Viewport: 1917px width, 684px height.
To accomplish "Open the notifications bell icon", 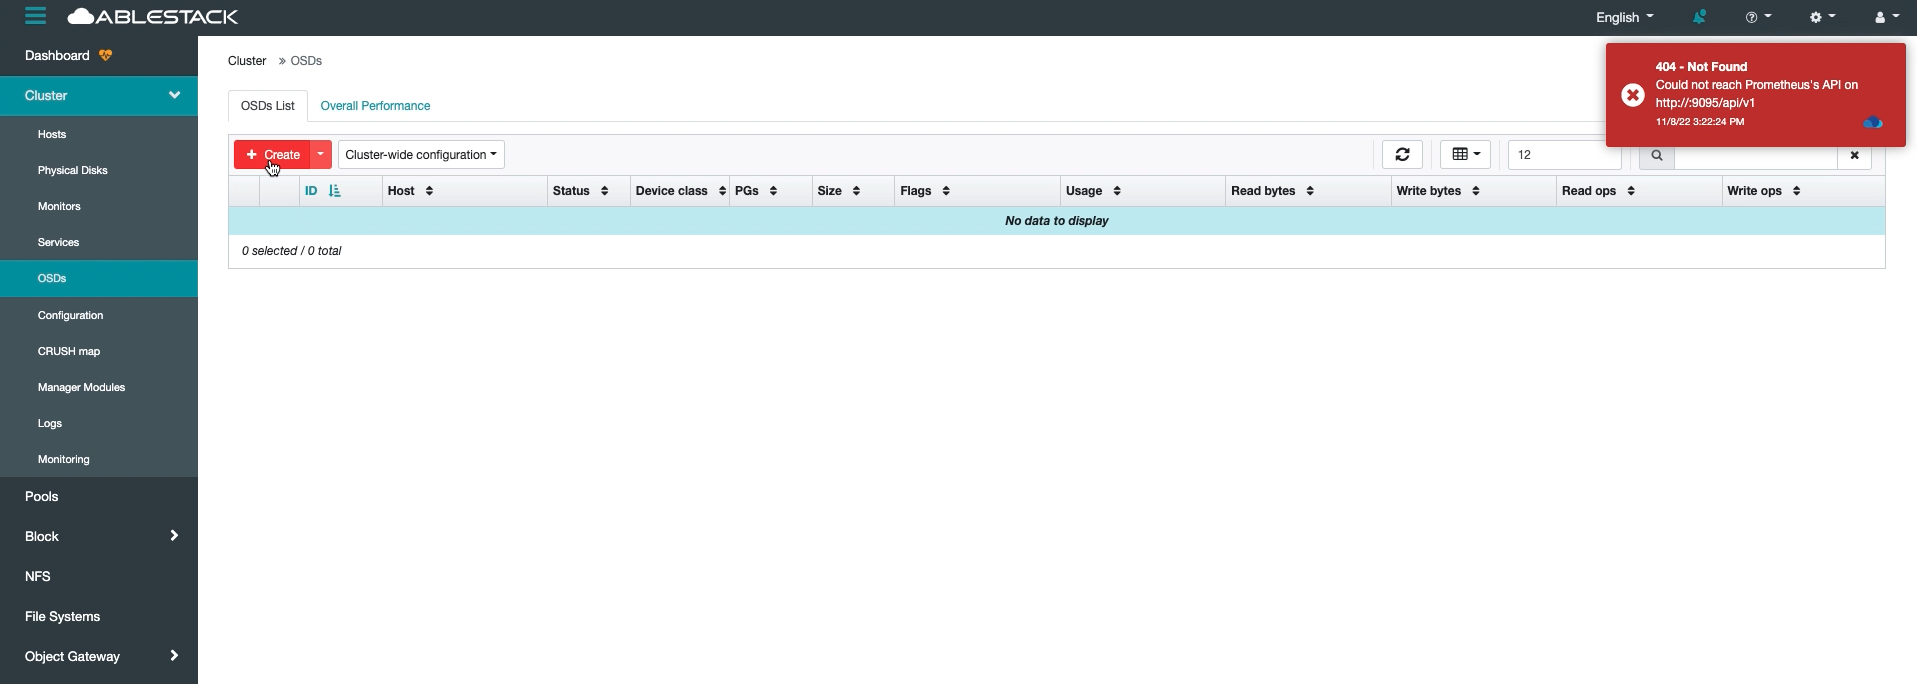I will click(1699, 17).
